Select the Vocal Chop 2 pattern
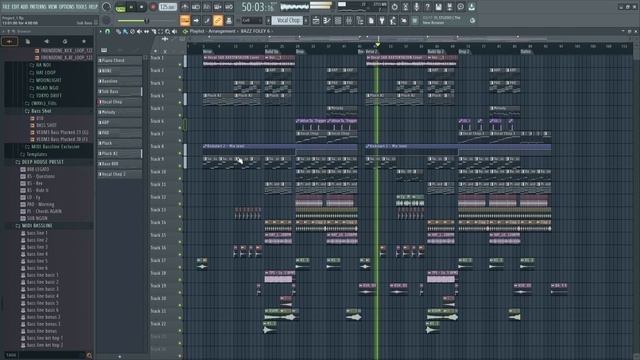This screenshot has width=640, height=360. 120,174
